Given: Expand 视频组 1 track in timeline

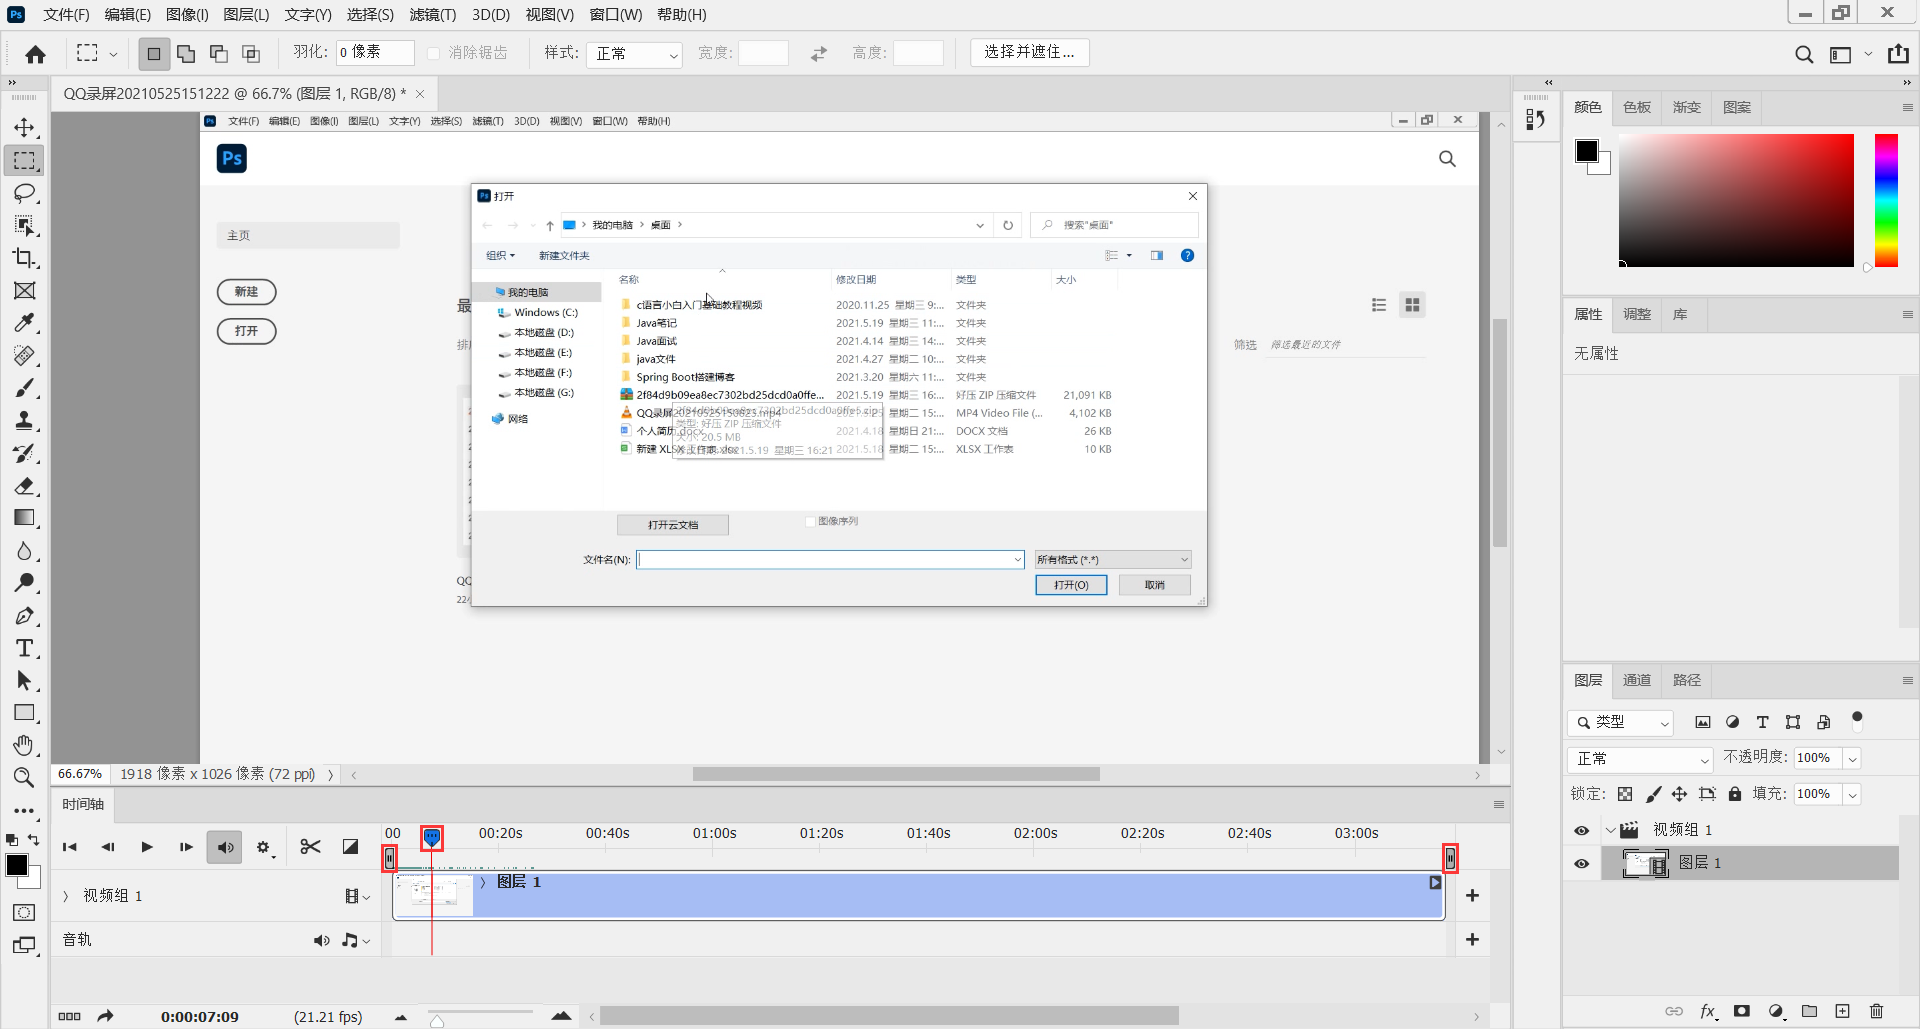Looking at the screenshot, I should (66, 896).
